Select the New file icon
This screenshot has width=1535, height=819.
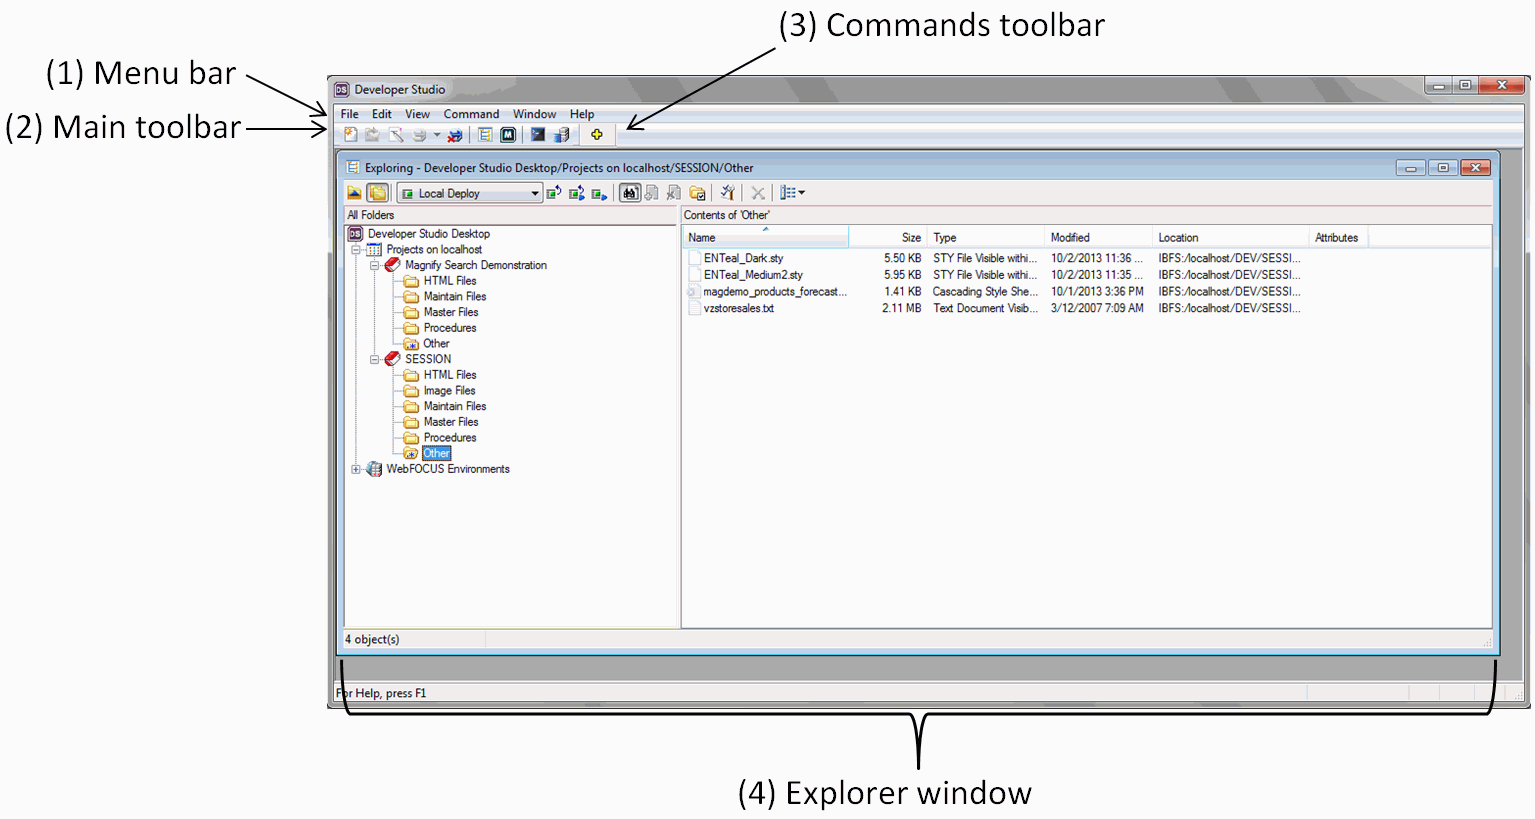(x=352, y=134)
